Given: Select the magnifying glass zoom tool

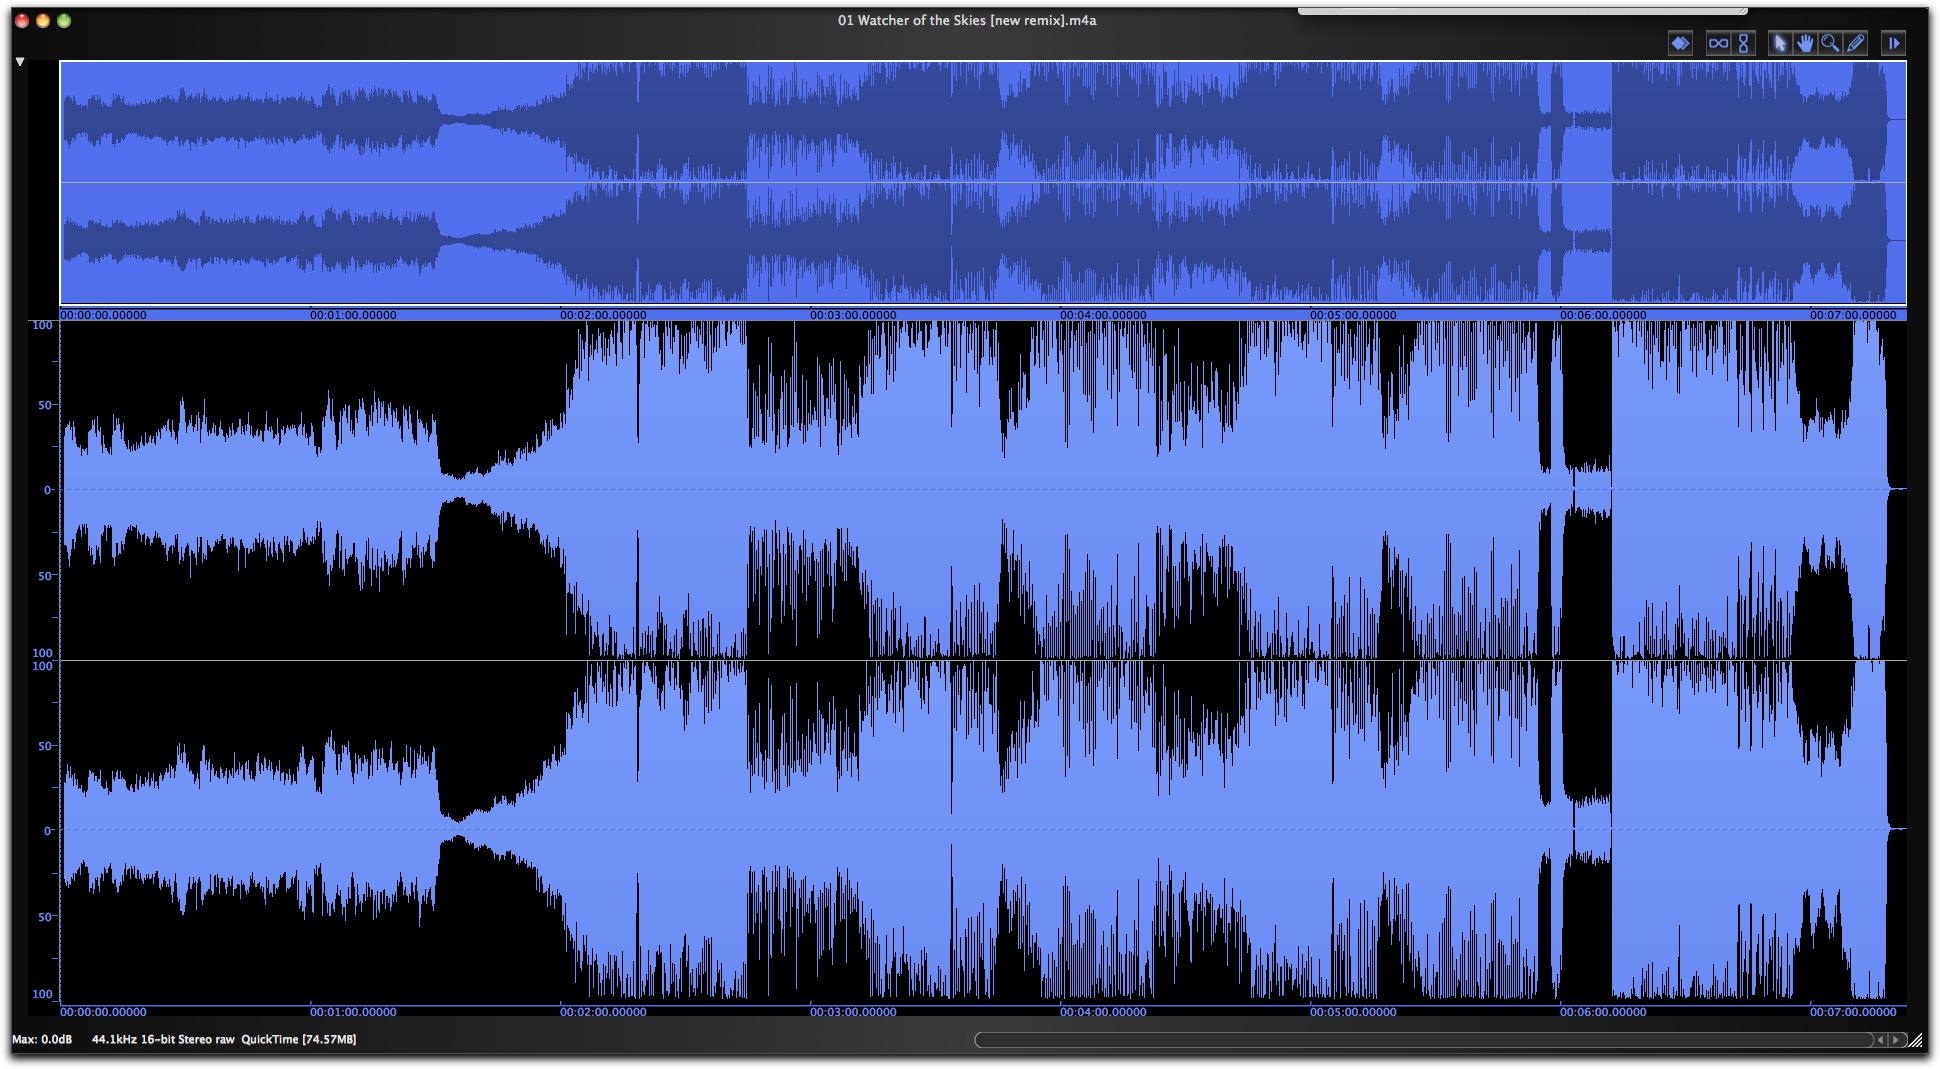Looking at the screenshot, I should (1830, 43).
